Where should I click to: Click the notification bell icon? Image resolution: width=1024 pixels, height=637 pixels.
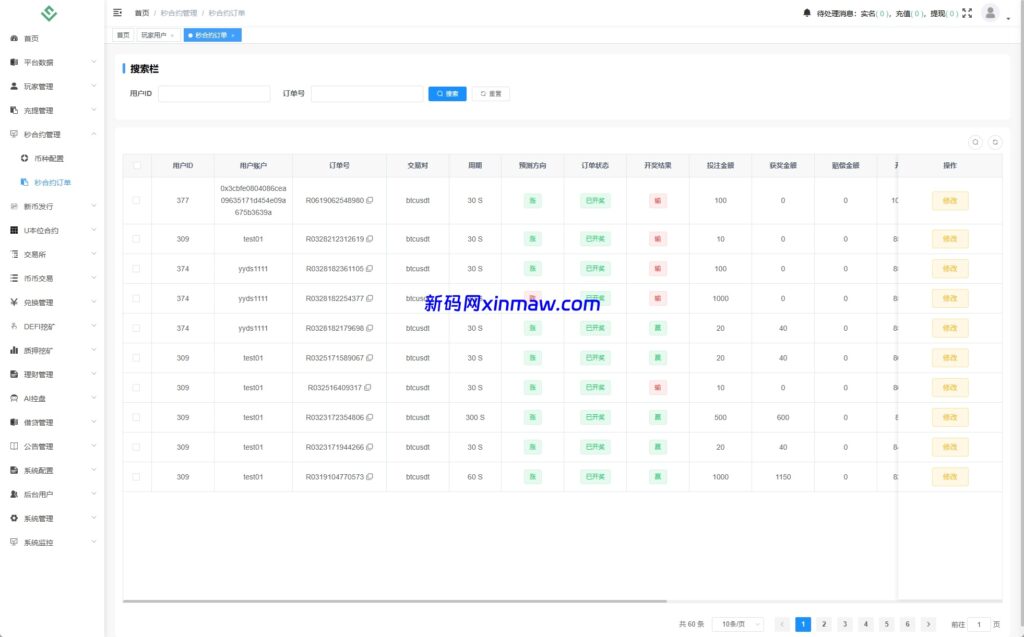coord(807,13)
